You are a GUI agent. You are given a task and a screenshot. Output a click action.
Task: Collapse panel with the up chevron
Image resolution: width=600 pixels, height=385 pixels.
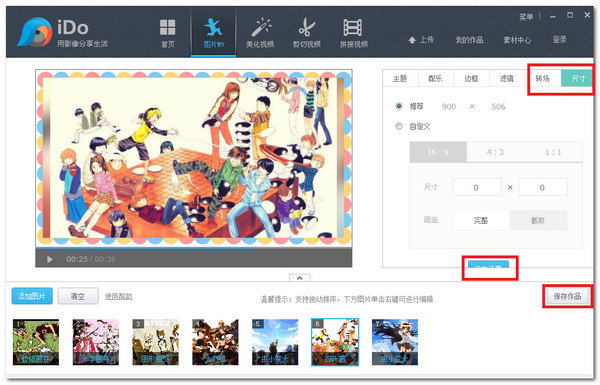(300, 278)
